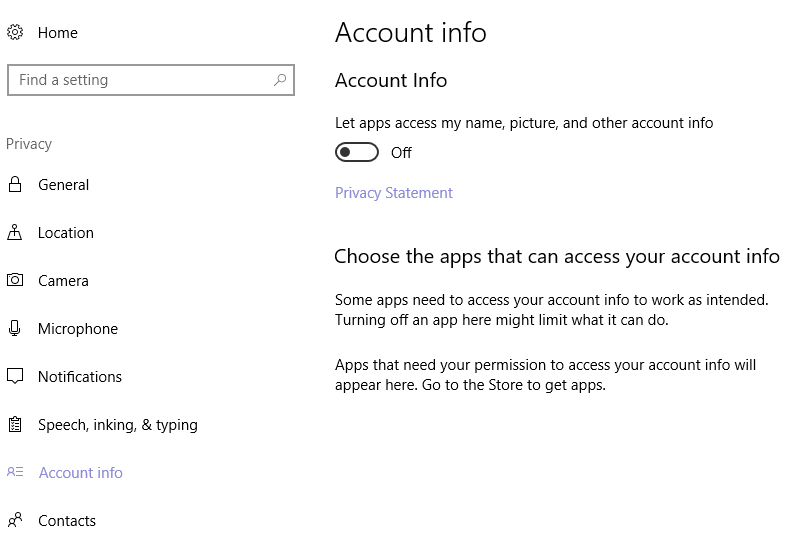Image resolution: width=799 pixels, height=544 pixels.
Task: Open General privacy settings
Action: coord(64,185)
